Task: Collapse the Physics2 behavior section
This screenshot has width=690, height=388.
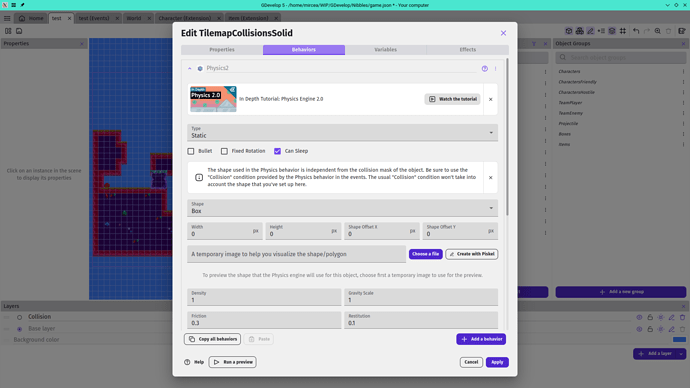Action: (x=190, y=69)
